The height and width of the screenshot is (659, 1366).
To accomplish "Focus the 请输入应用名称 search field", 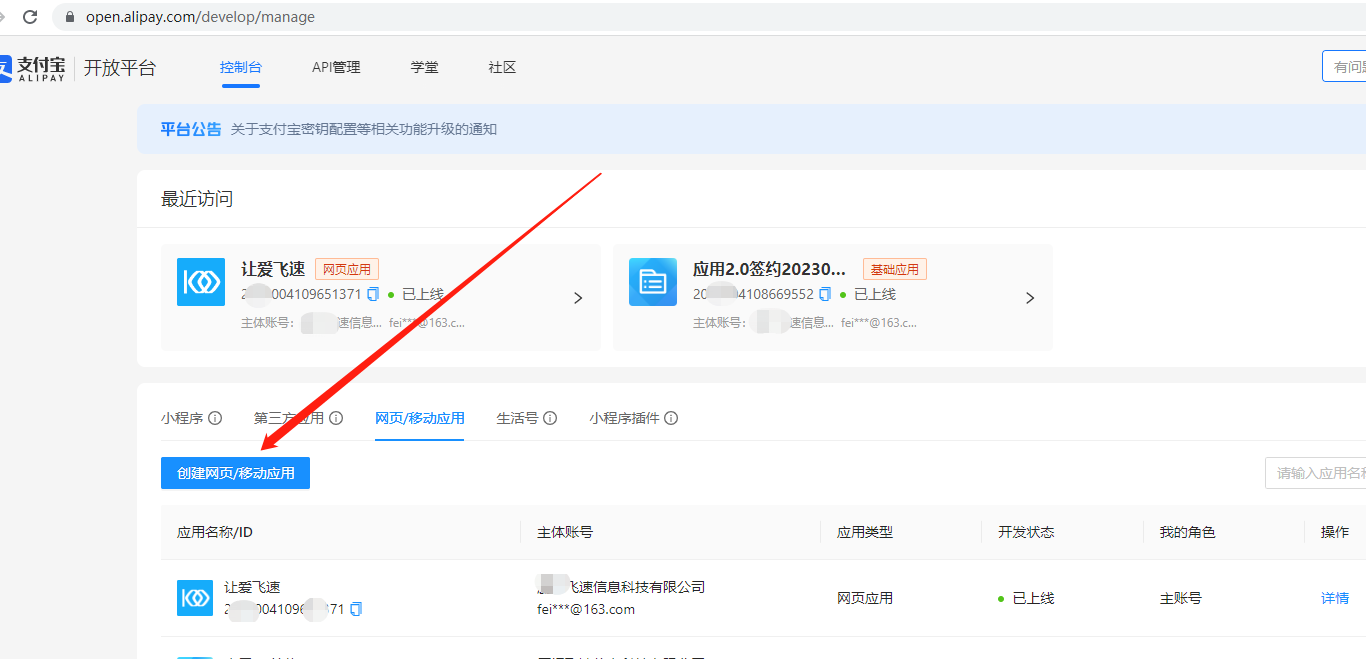I will (x=1315, y=473).
